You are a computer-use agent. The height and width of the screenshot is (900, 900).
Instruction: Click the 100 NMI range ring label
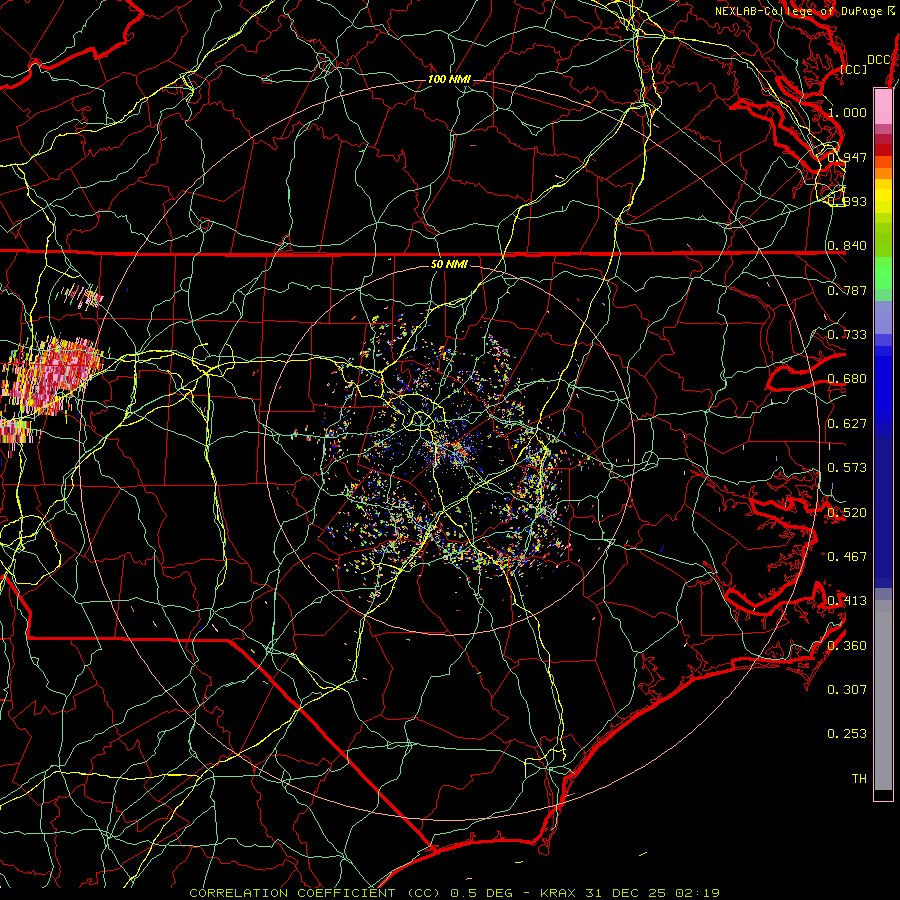point(449,79)
